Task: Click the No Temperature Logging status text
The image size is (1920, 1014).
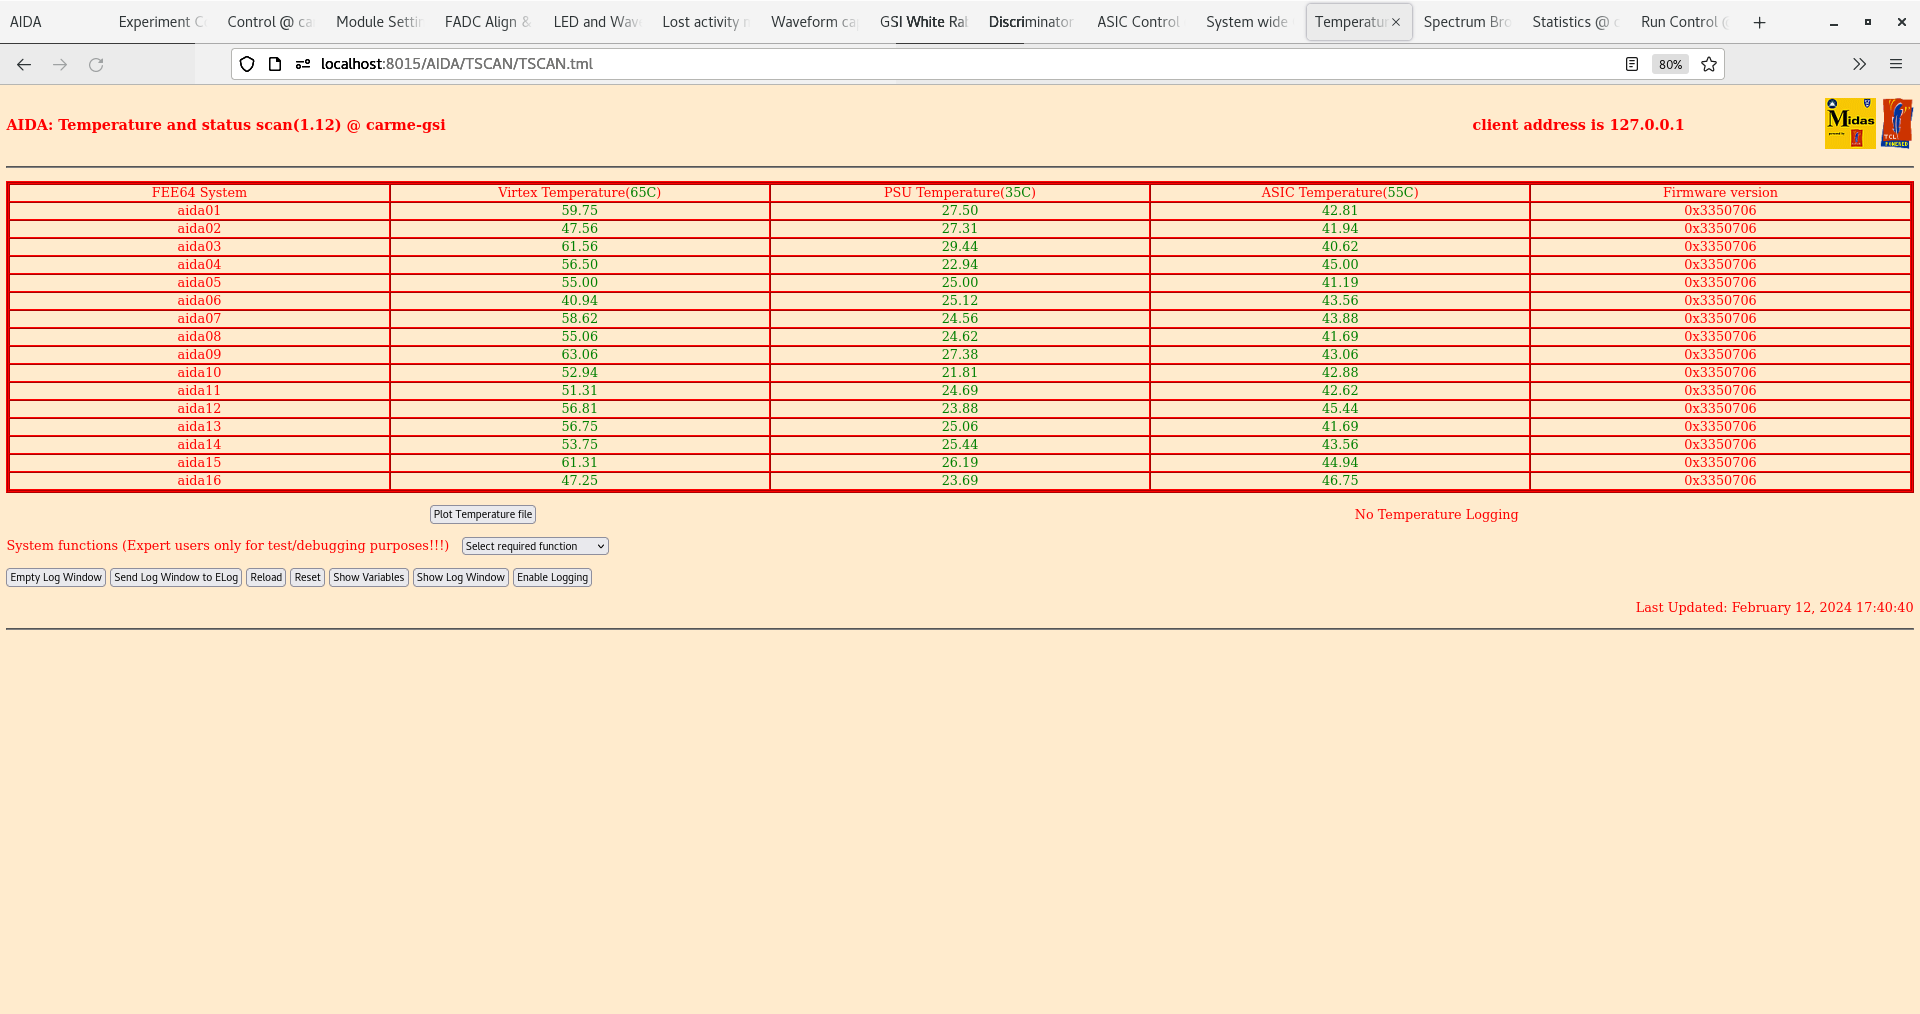Action: [x=1436, y=514]
